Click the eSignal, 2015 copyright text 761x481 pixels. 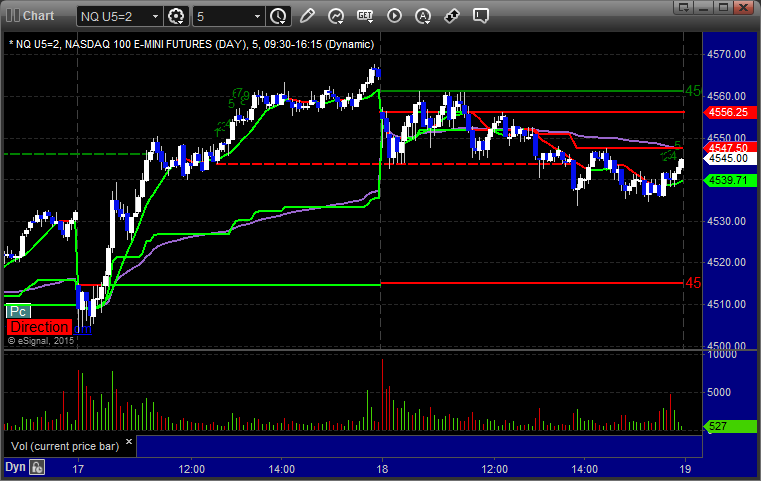[x=41, y=341]
